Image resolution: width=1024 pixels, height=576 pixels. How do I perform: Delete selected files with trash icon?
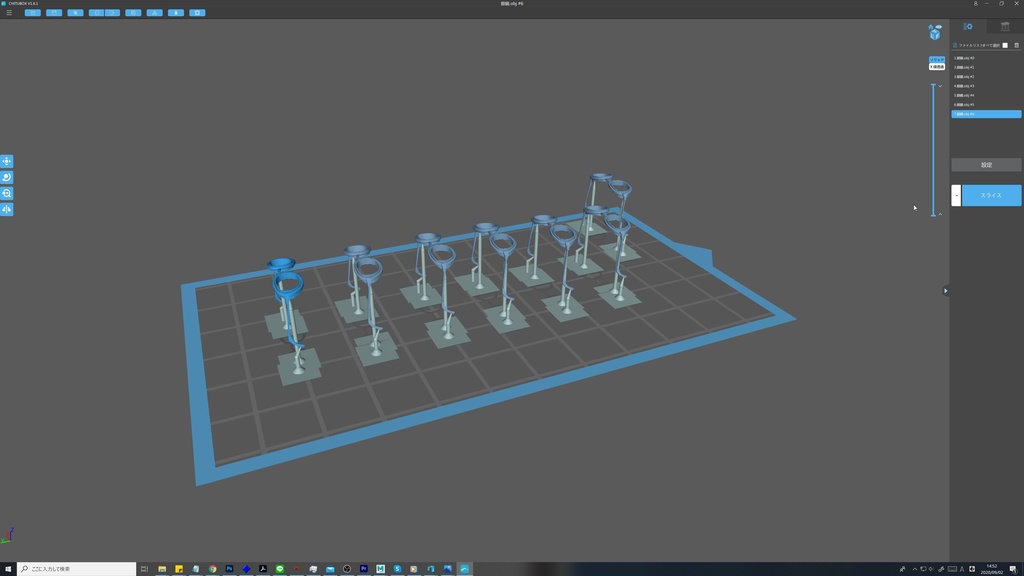[1016, 45]
